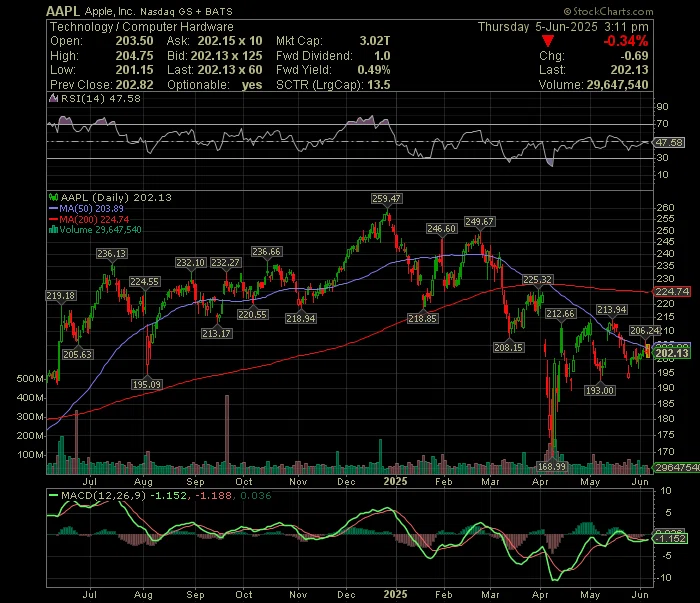Image resolution: width=700 pixels, height=603 pixels.
Task: Click the Prev Close 202.82 value
Action: pos(134,85)
